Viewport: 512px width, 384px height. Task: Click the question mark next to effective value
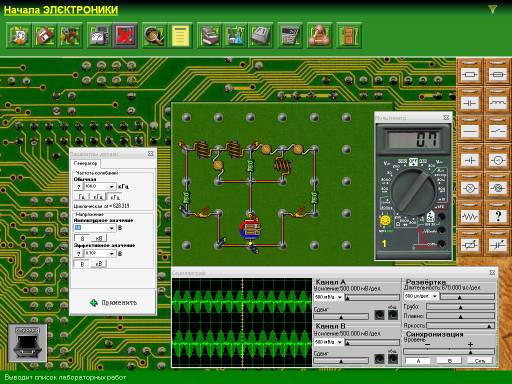pos(79,254)
